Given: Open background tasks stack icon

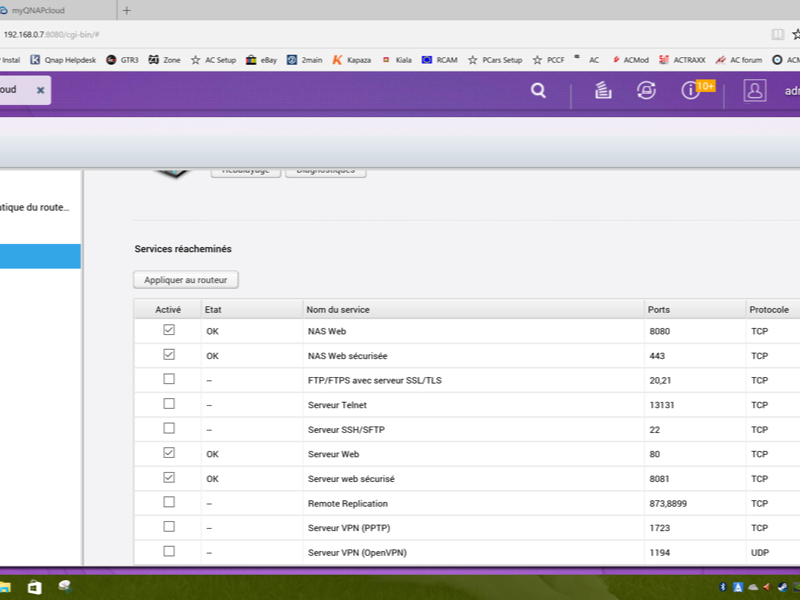Looking at the screenshot, I should (x=602, y=91).
